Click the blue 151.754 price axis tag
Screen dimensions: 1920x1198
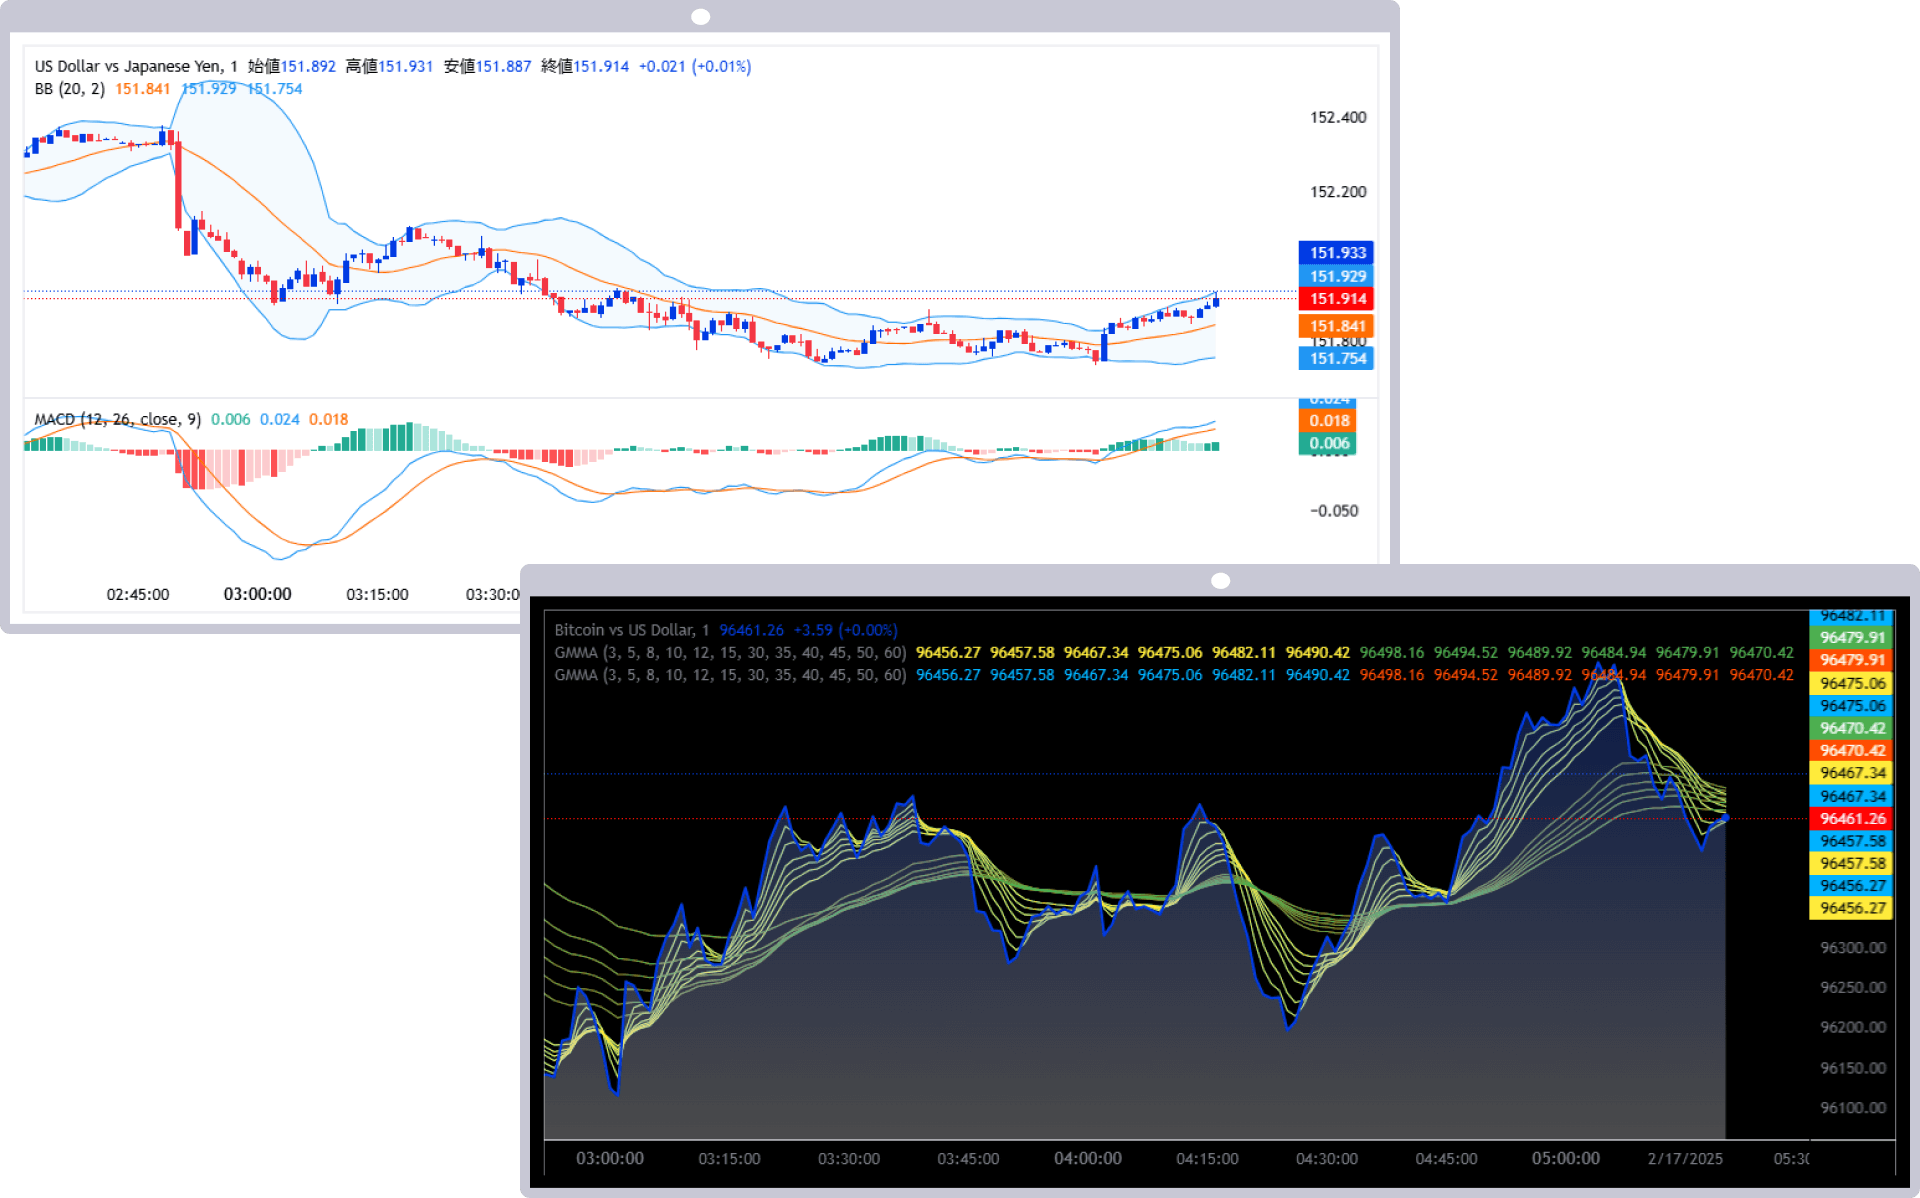coord(1336,358)
